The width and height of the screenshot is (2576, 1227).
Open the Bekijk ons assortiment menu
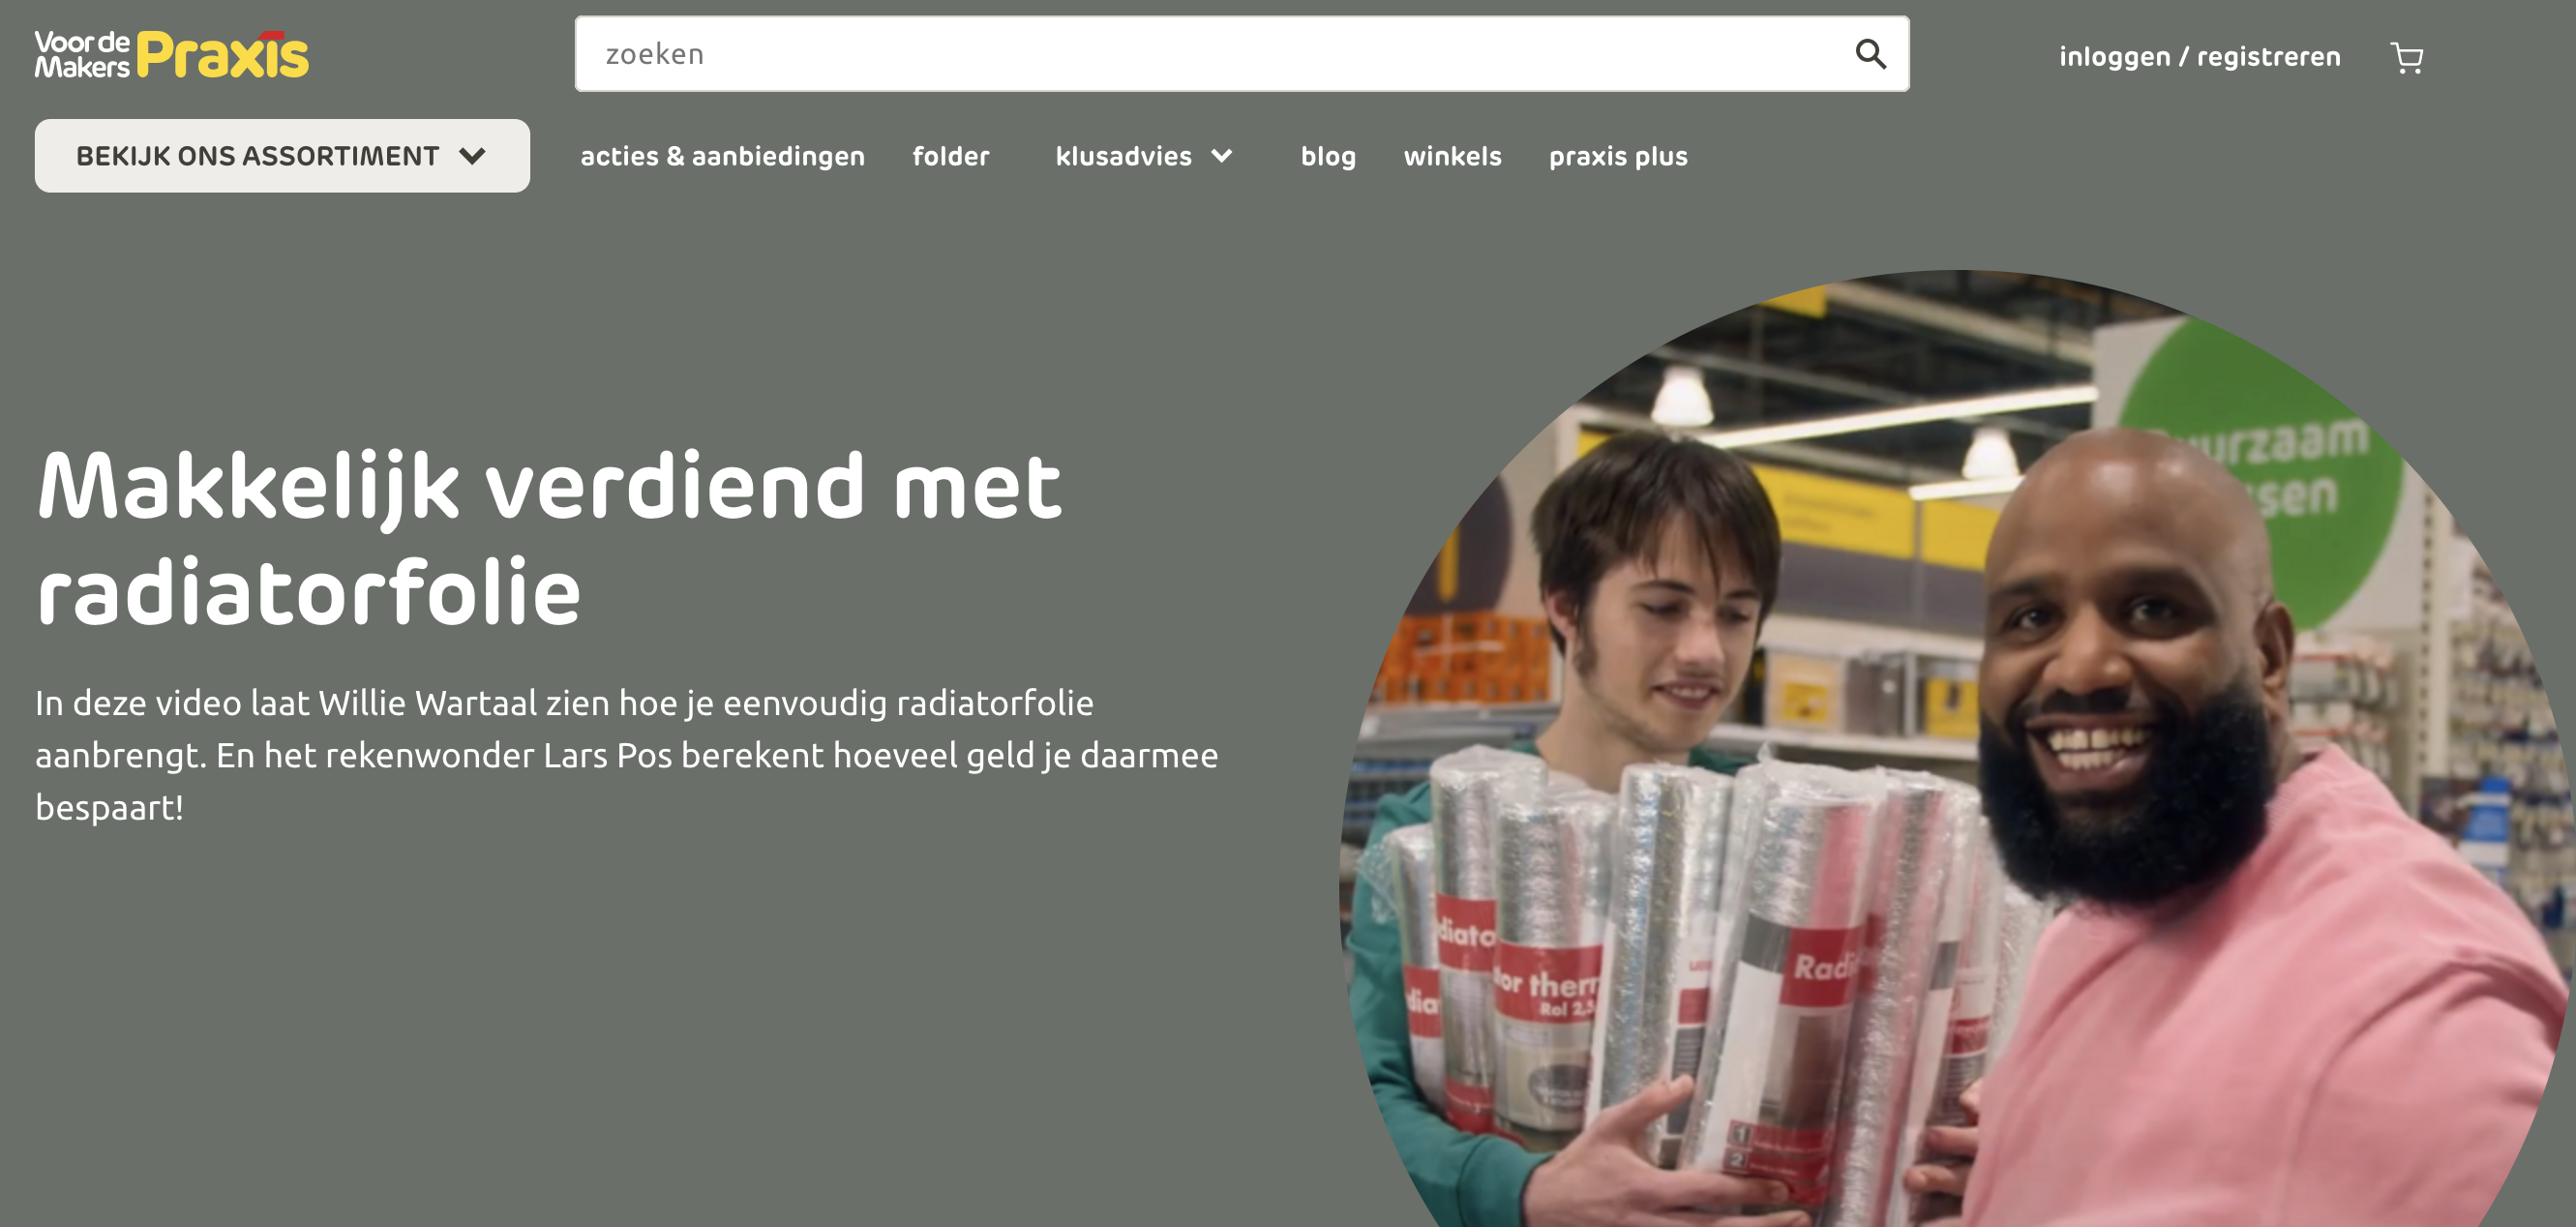282,156
